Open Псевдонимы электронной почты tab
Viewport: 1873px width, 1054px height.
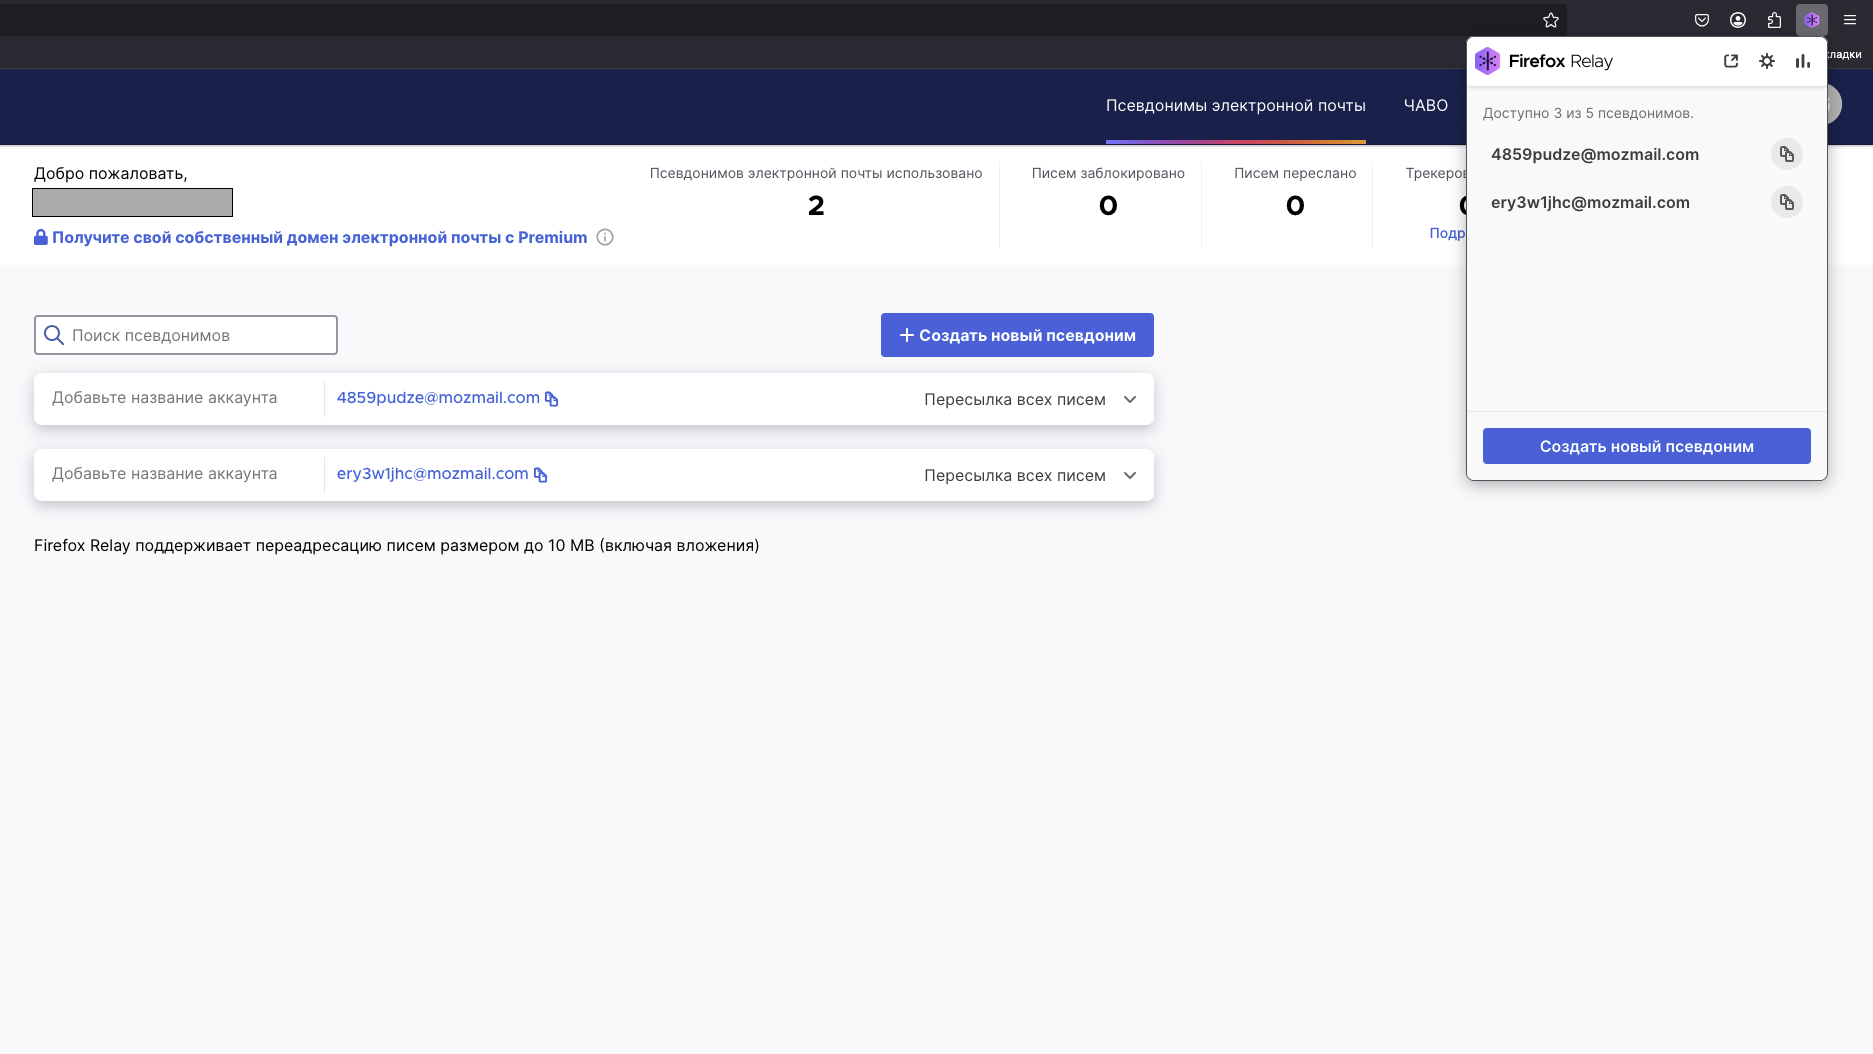pos(1235,105)
